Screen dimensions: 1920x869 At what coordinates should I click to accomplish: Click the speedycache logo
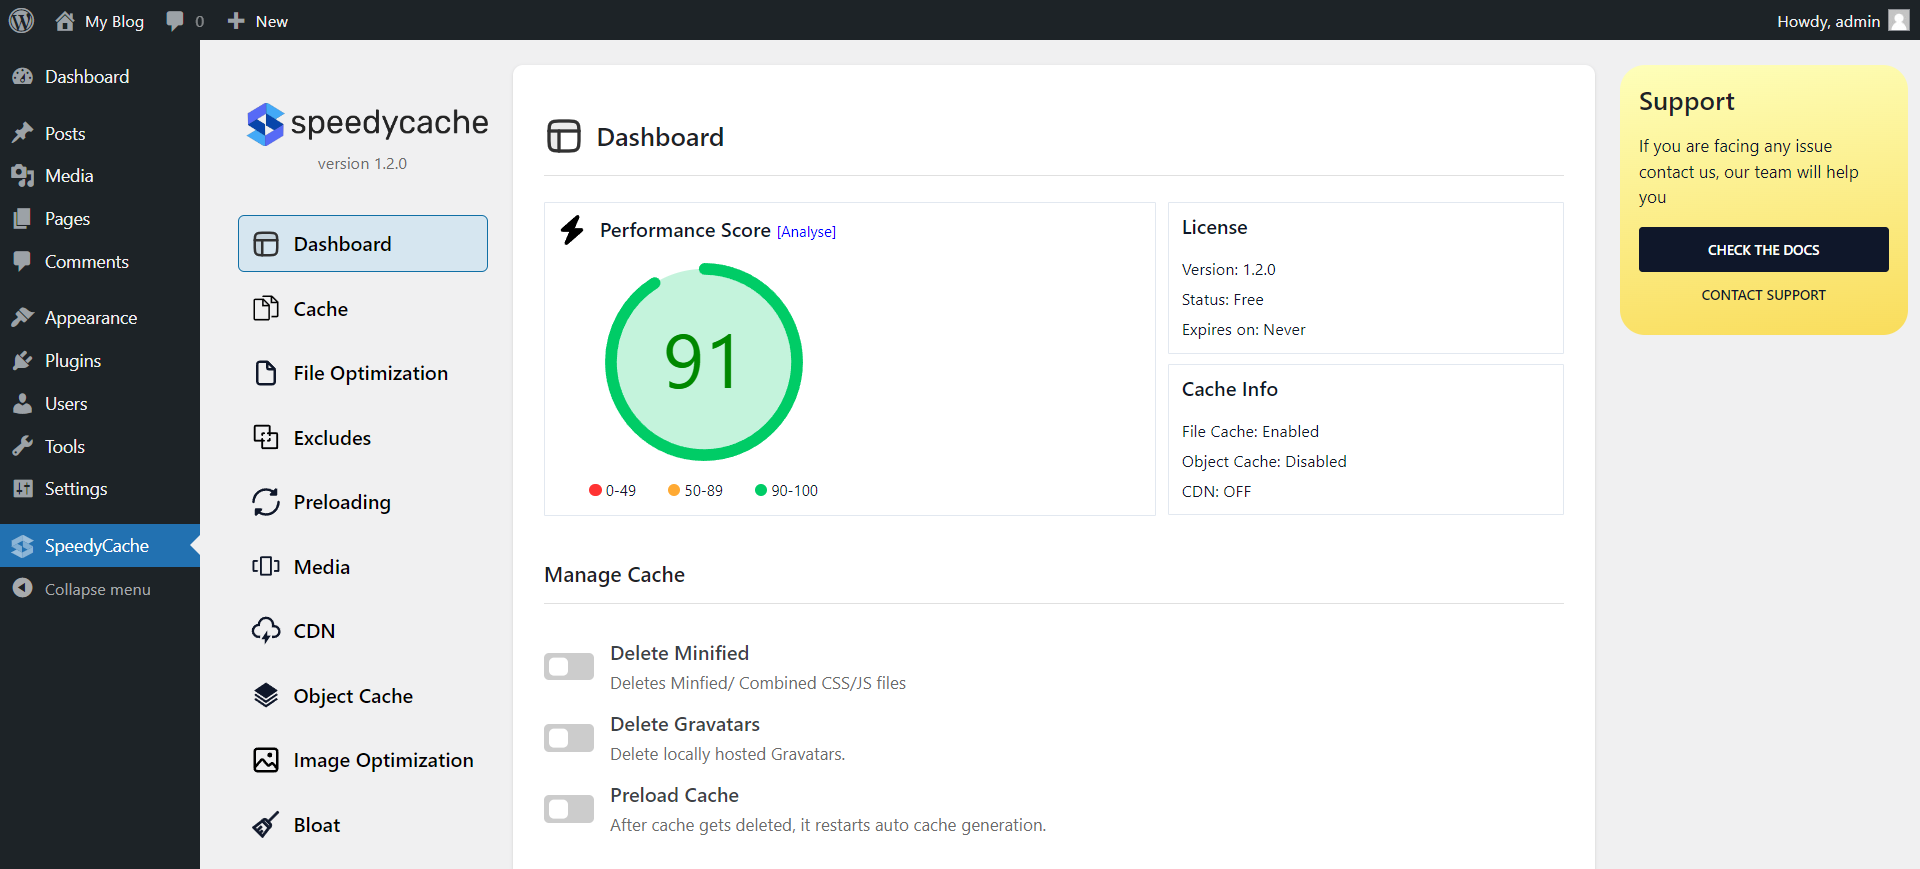(367, 124)
